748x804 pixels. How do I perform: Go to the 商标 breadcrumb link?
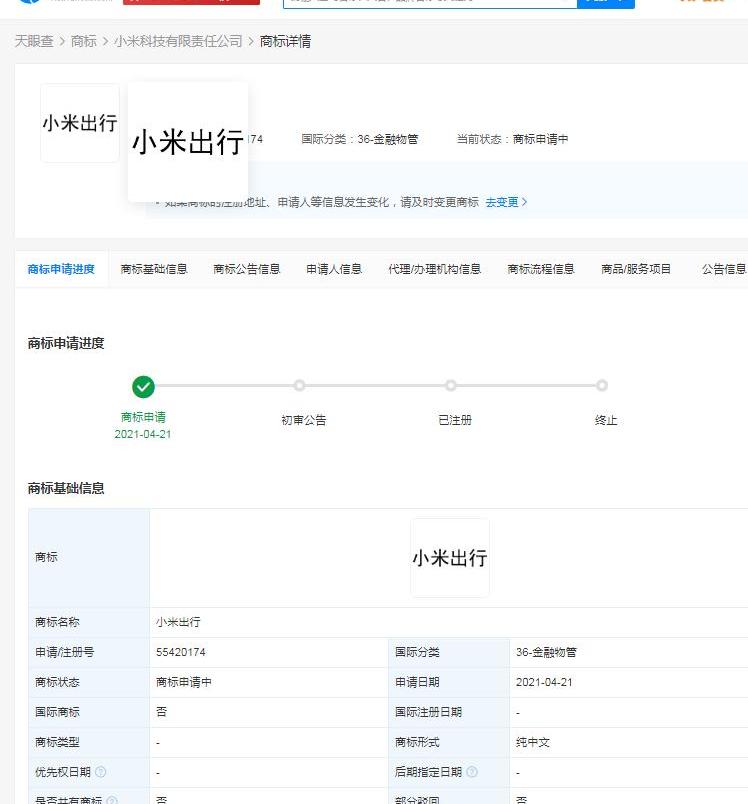click(x=84, y=41)
